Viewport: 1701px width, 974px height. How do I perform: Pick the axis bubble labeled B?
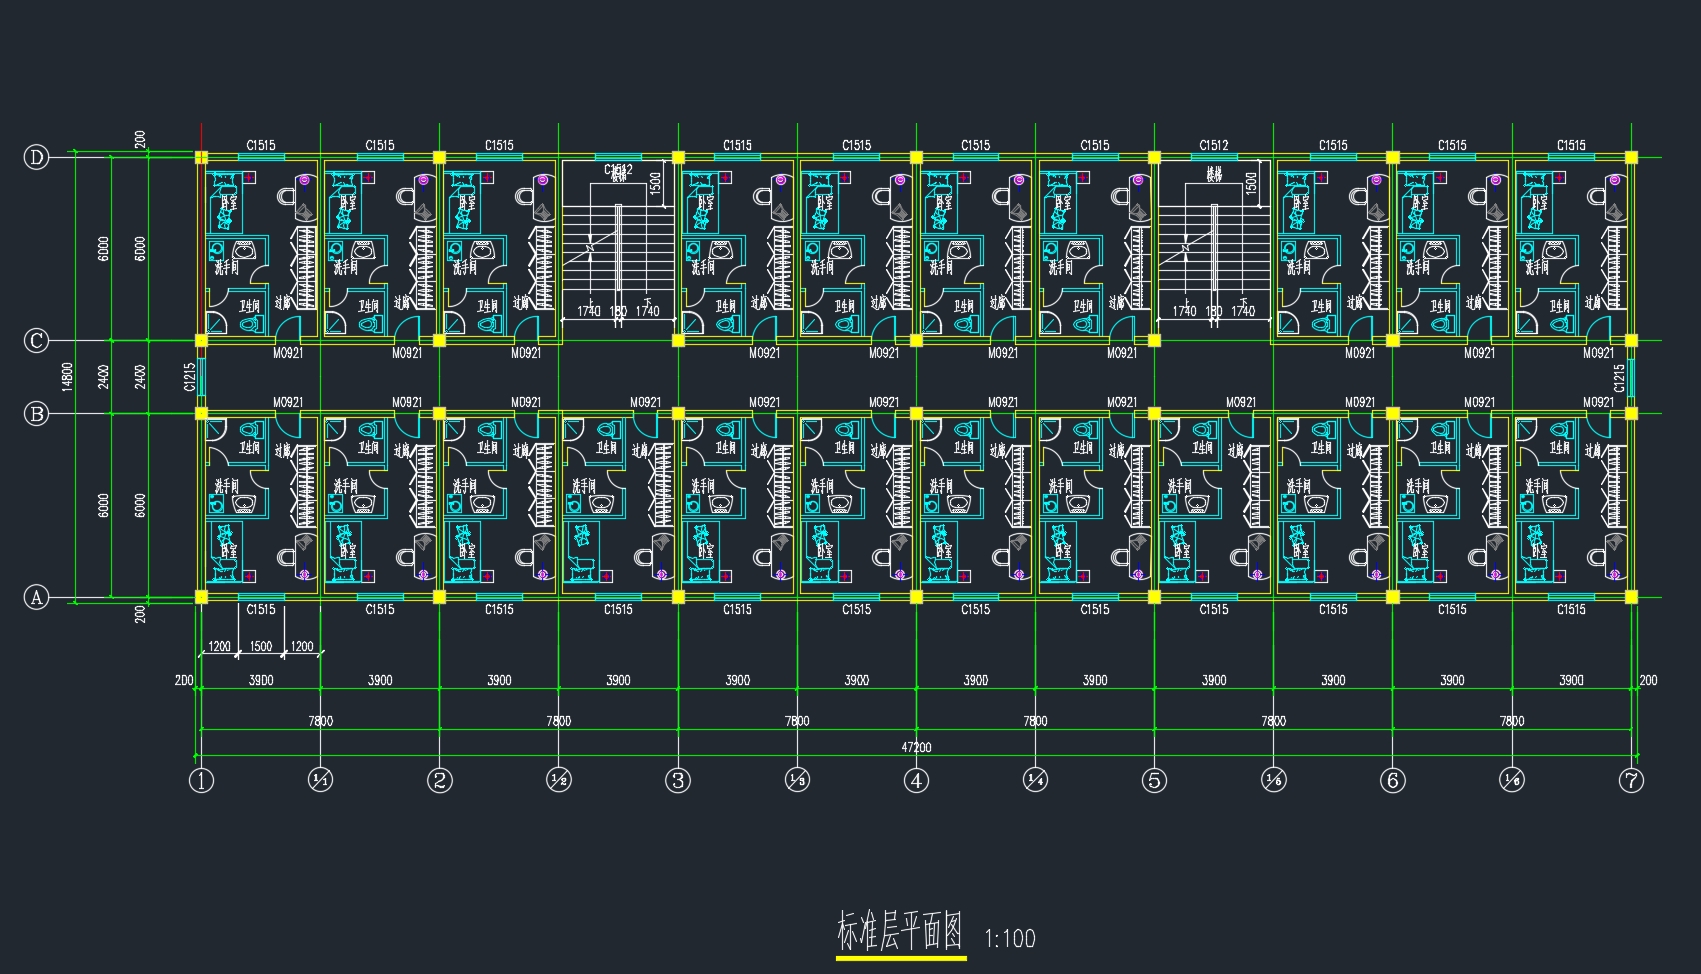36,413
